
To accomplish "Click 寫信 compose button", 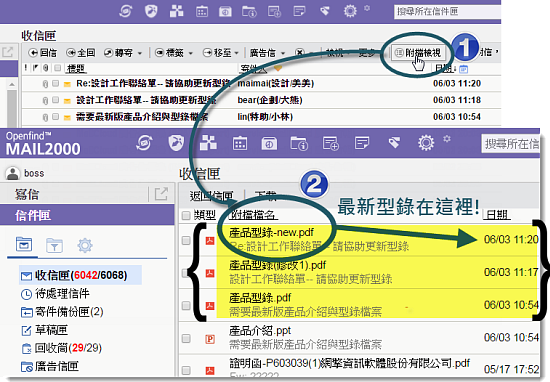I will [x=27, y=194].
